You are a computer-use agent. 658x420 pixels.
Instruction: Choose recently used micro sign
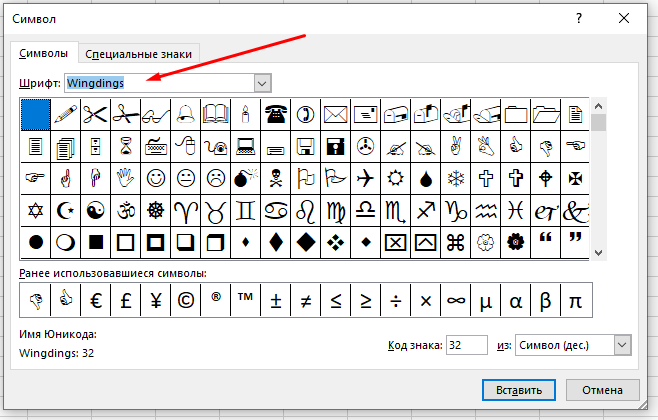[x=486, y=300]
